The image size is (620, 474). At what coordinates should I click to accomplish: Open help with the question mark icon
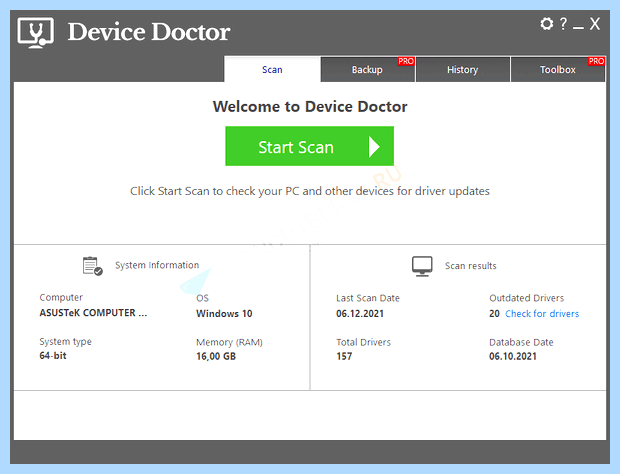coord(563,24)
